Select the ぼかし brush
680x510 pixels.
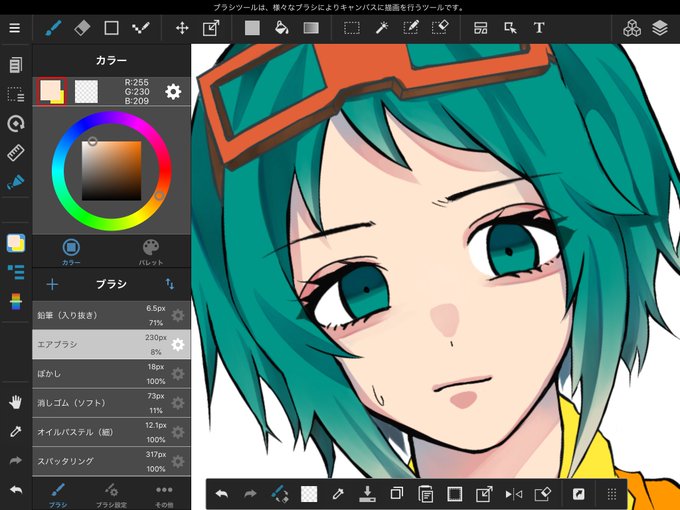click(x=111, y=373)
